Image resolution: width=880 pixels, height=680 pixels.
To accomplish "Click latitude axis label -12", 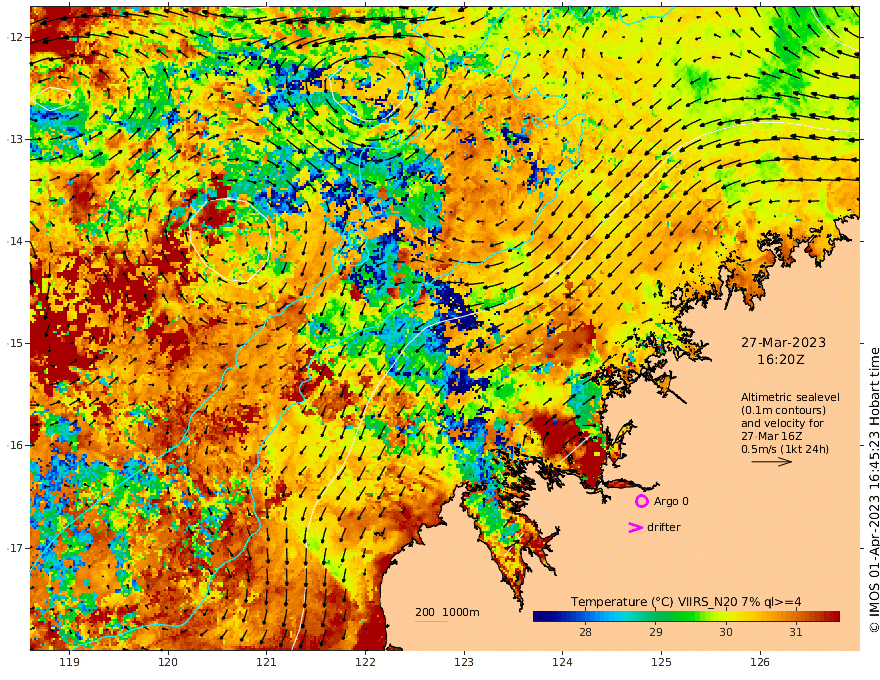I will coord(15,37).
